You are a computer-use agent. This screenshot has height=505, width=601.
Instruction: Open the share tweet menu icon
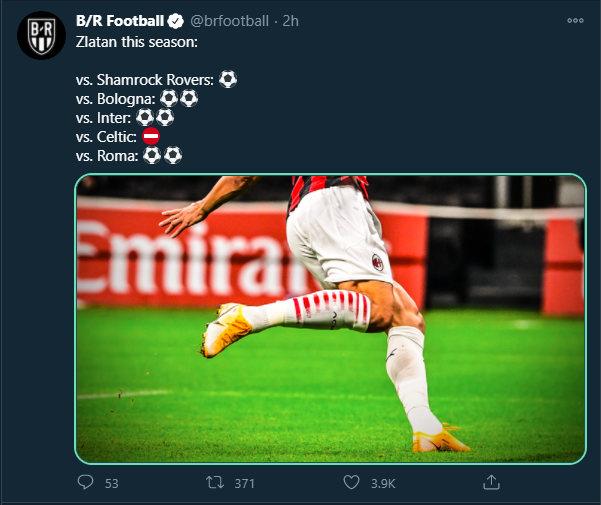click(491, 482)
